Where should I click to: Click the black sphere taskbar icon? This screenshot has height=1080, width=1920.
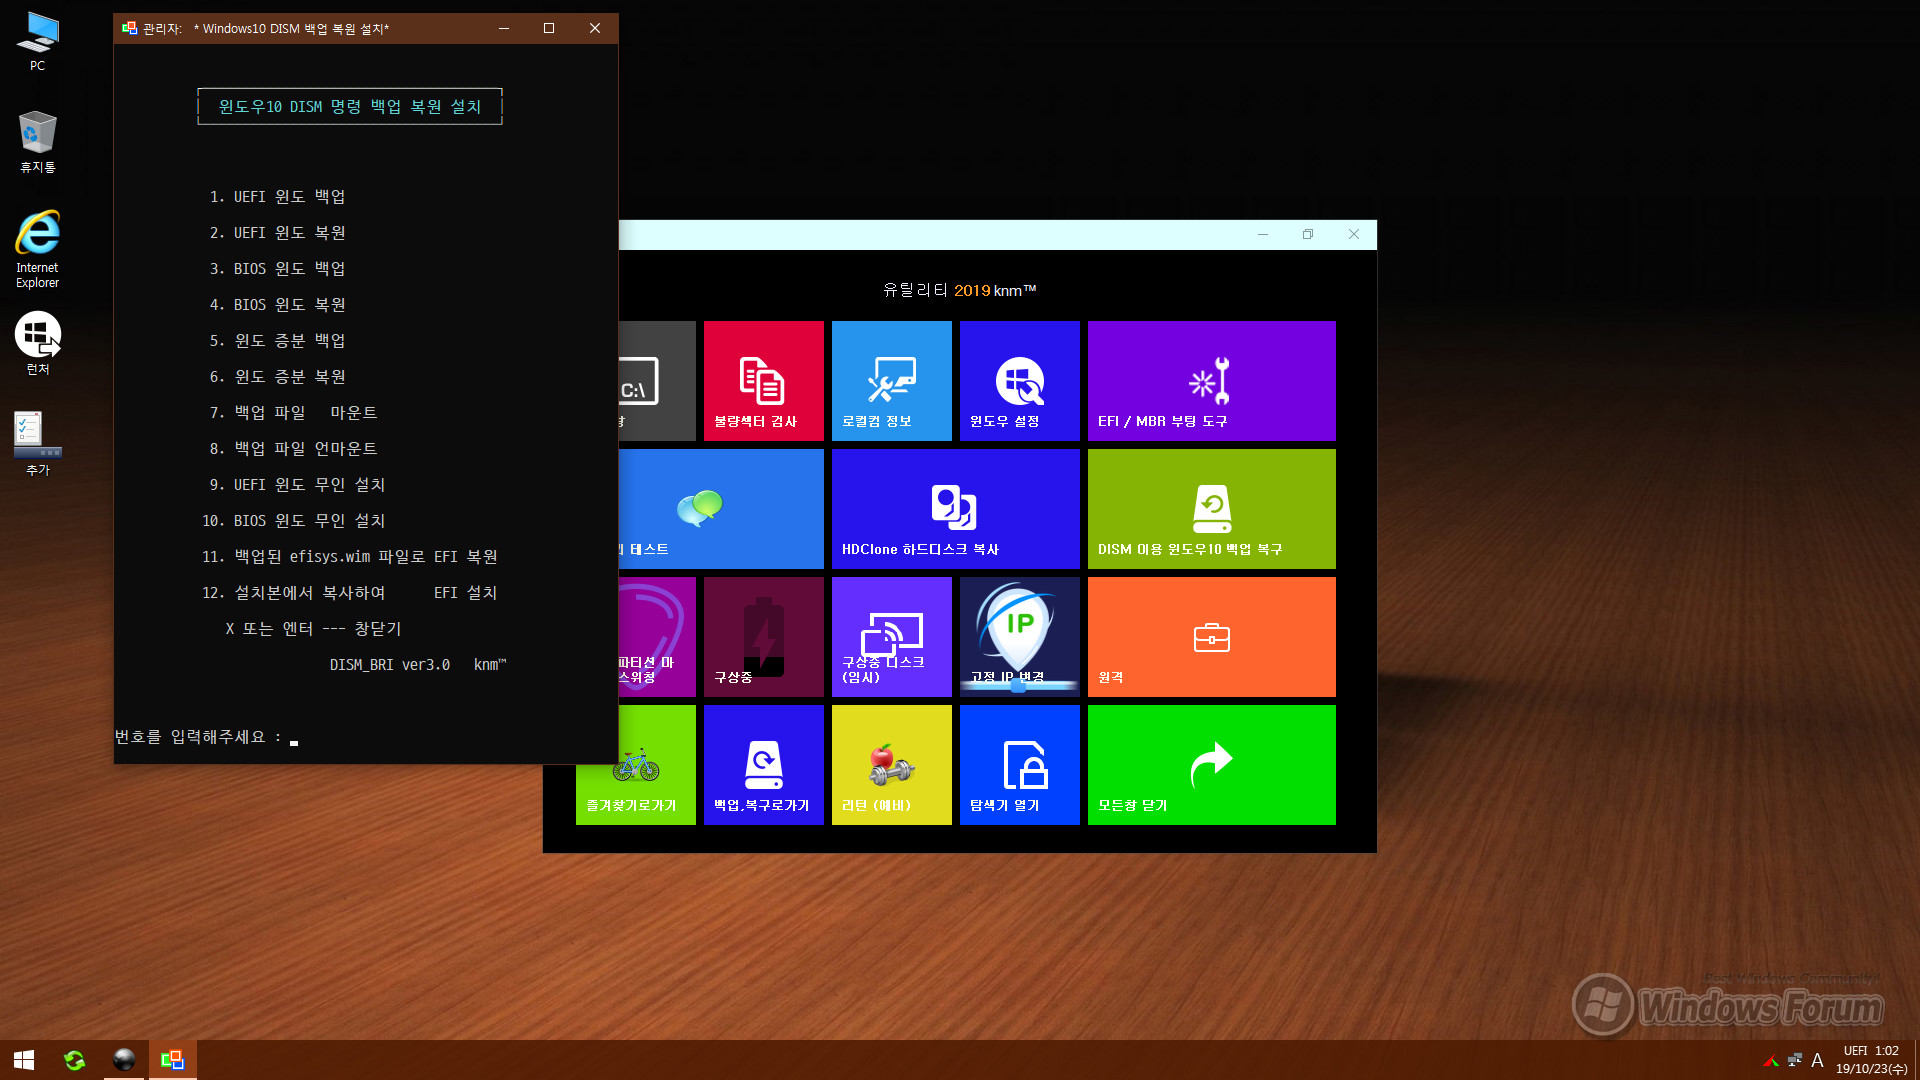(124, 1060)
